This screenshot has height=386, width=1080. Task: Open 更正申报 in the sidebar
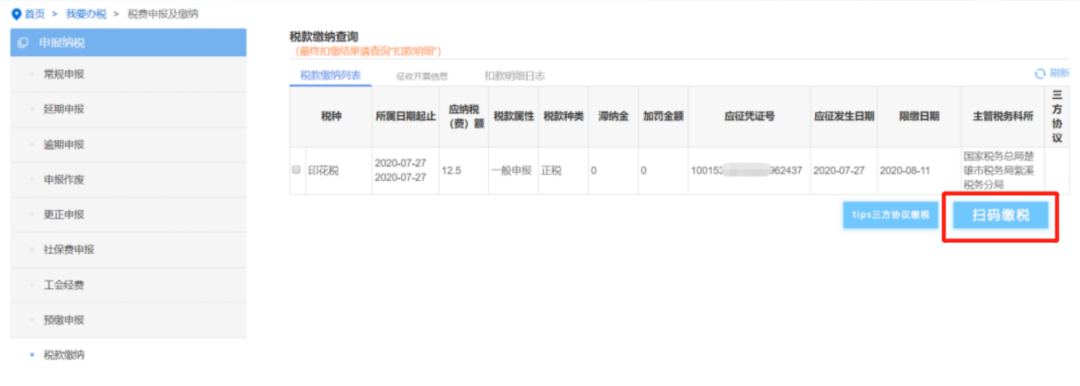tap(129, 215)
